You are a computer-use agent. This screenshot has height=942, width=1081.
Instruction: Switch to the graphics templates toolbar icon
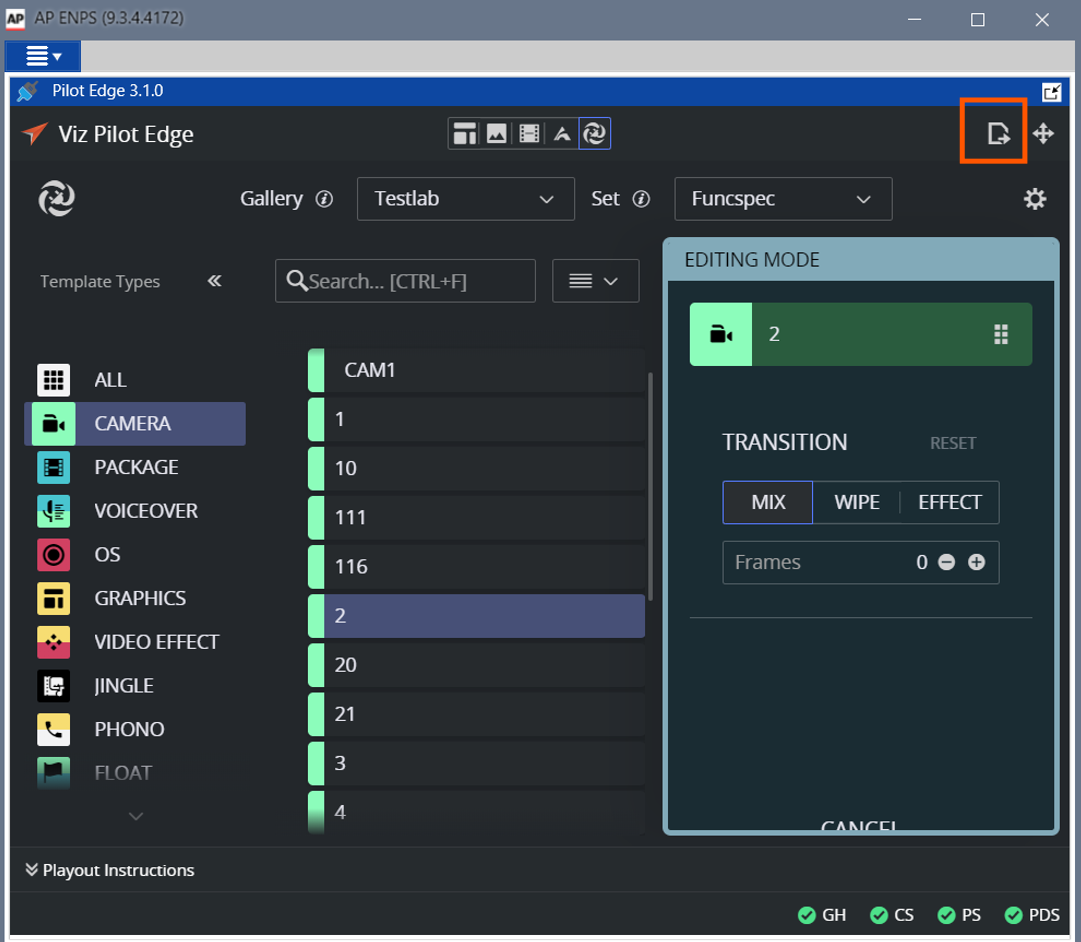tap(465, 134)
